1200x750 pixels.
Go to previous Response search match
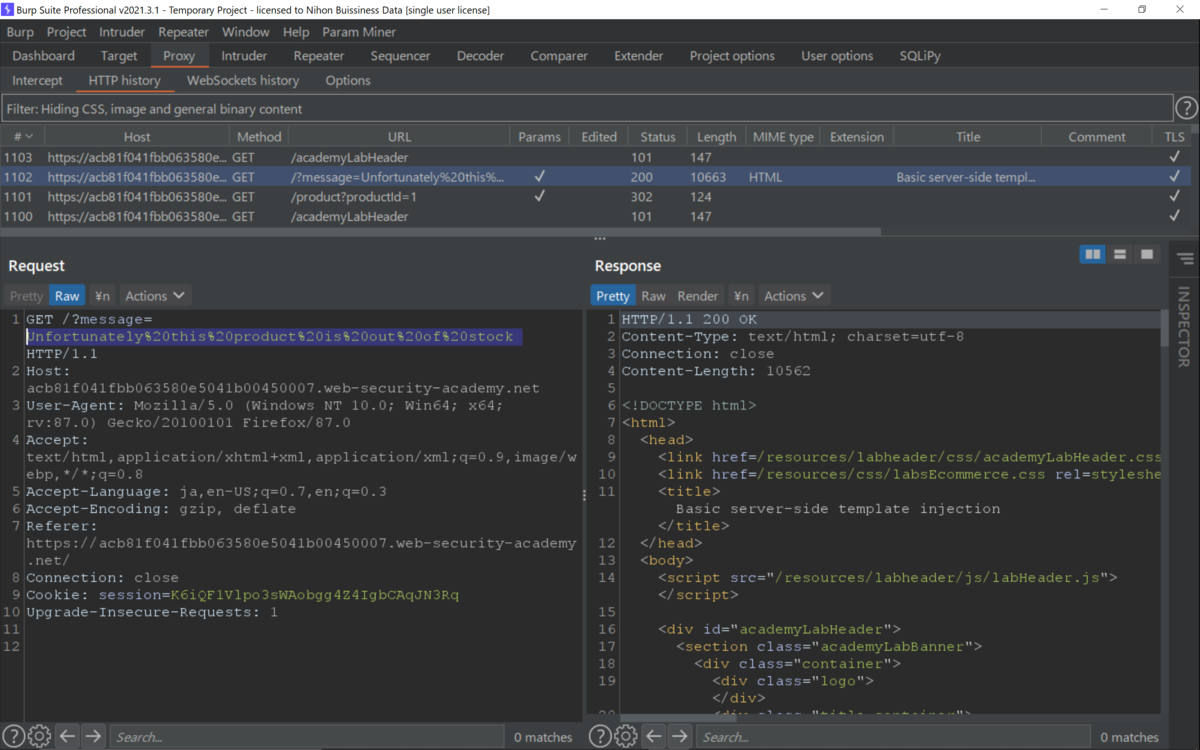[654, 737]
